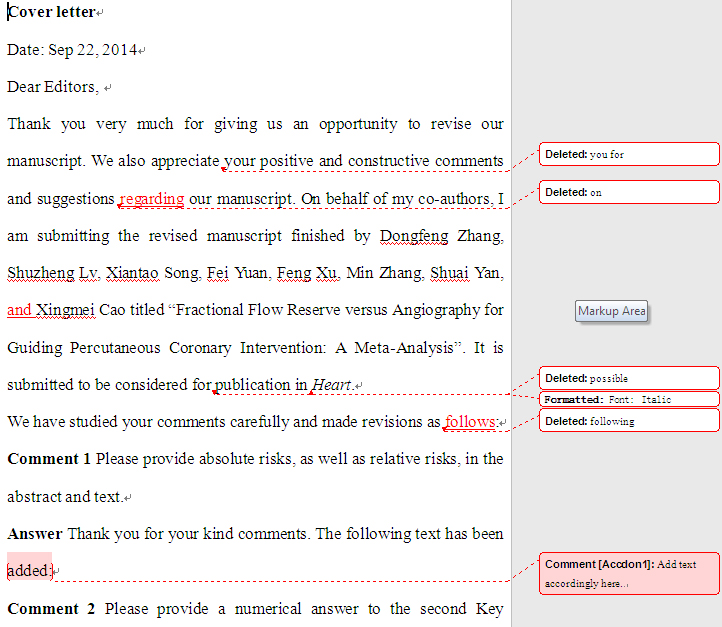Viewport: 722px width, 627px height.
Task: Click the "Deleted: following" revision balloon
Action: 628,421
